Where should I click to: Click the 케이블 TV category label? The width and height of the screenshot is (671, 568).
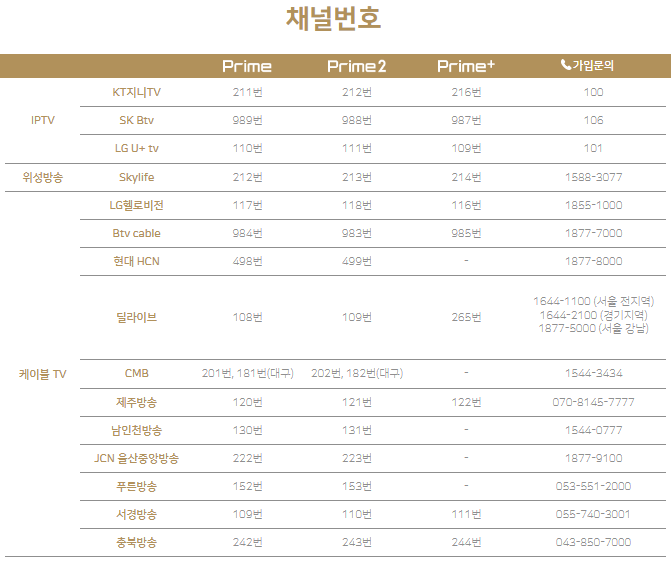click(43, 375)
